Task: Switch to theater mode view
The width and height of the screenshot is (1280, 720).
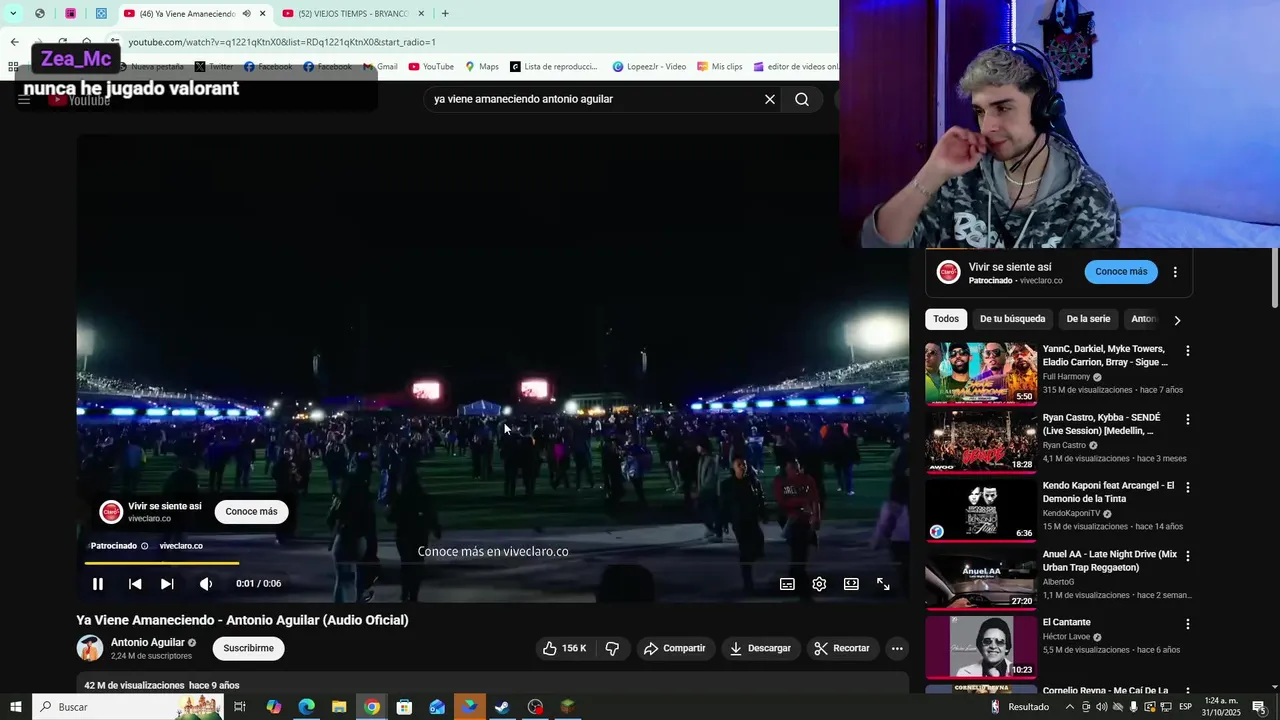Action: (x=851, y=584)
